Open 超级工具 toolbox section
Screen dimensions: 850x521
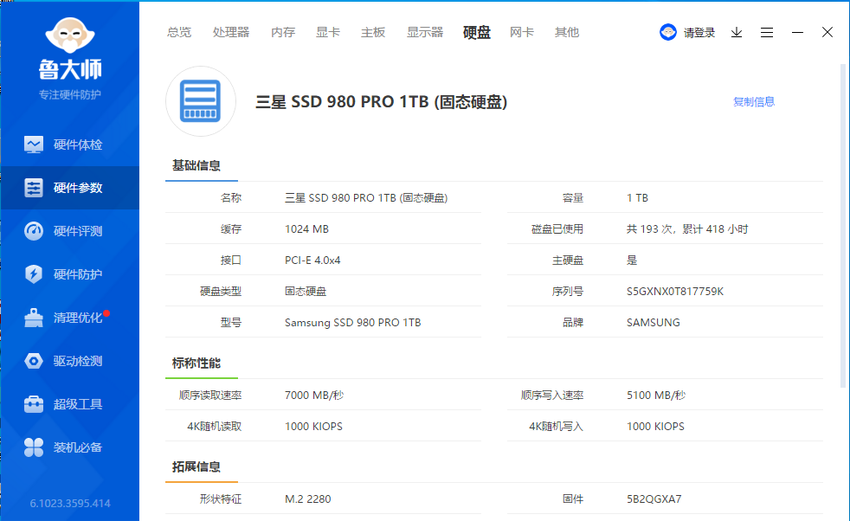pyautogui.click(x=69, y=404)
